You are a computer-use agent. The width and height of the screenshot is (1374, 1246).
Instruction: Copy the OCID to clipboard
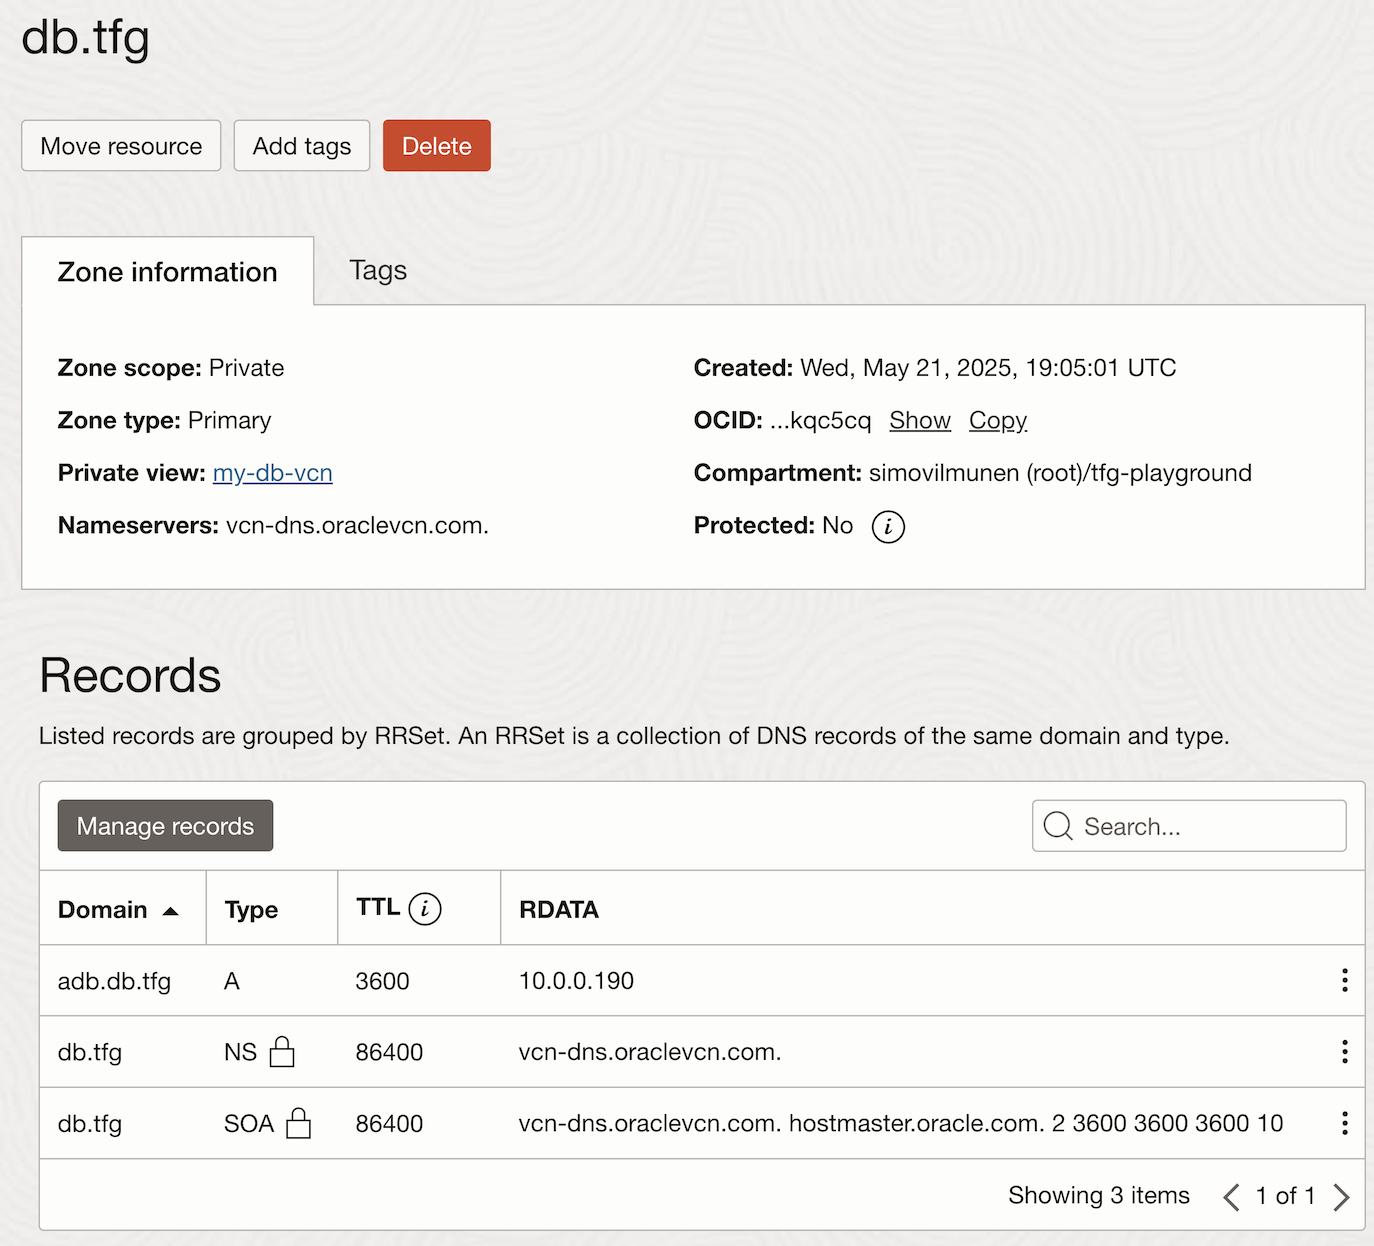pyautogui.click(x=998, y=420)
